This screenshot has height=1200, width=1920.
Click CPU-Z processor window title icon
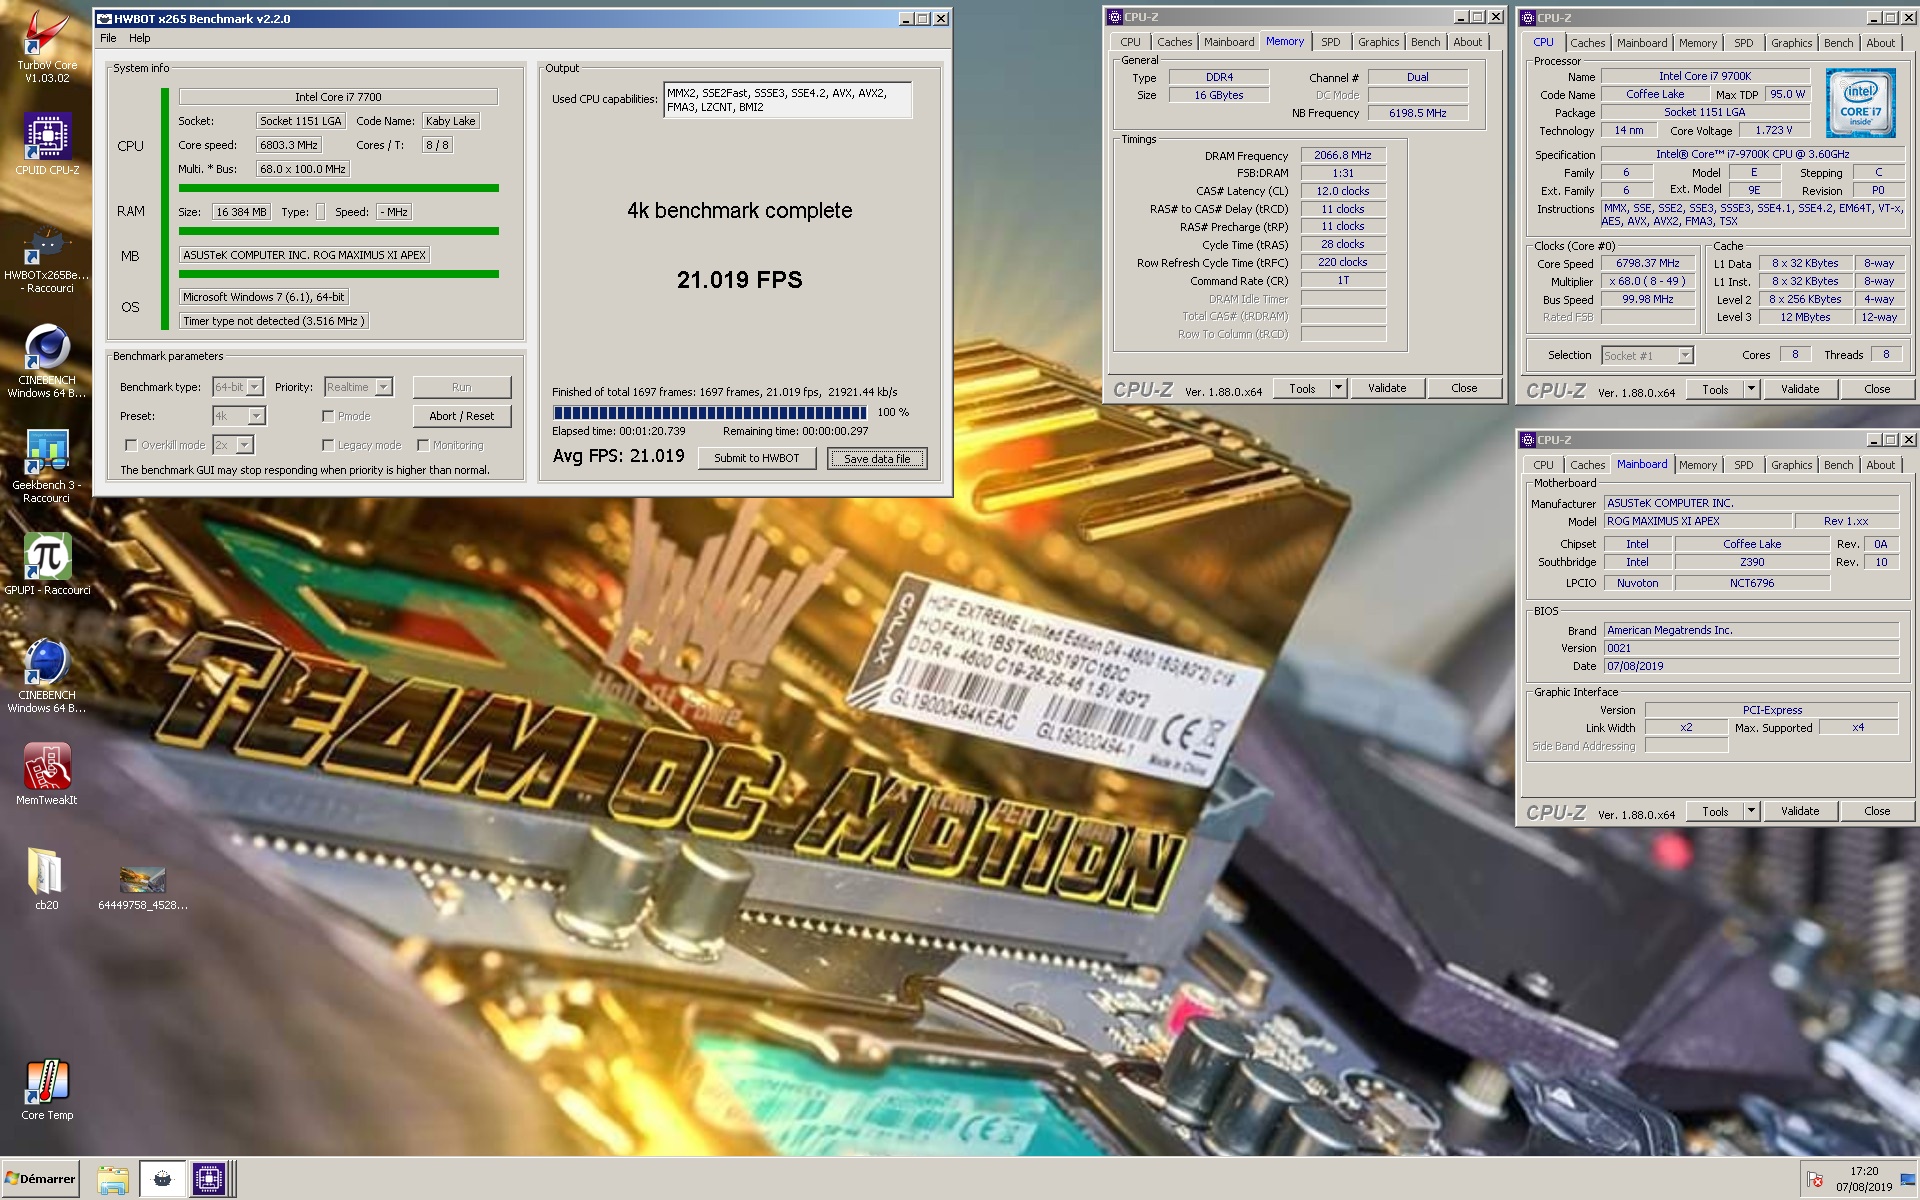click(x=1527, y=18)
